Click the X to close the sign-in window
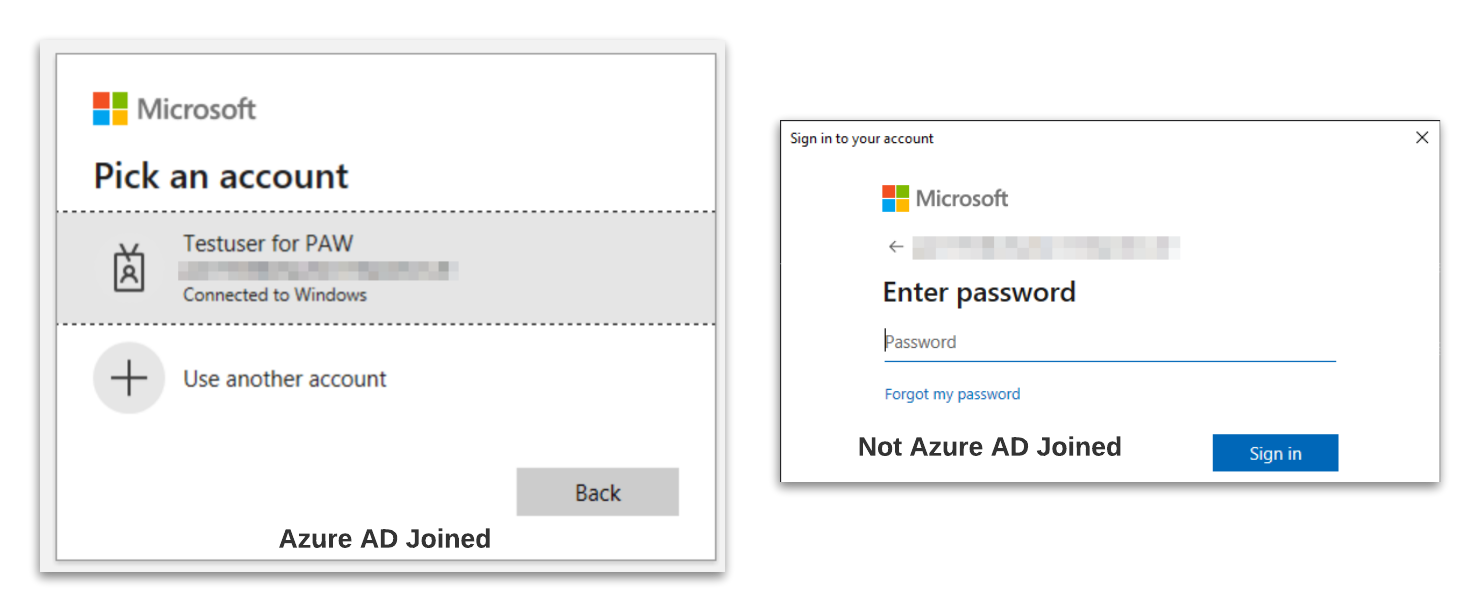The width and height of the screenshot is (1480, 612). [x=1422, y=137]
